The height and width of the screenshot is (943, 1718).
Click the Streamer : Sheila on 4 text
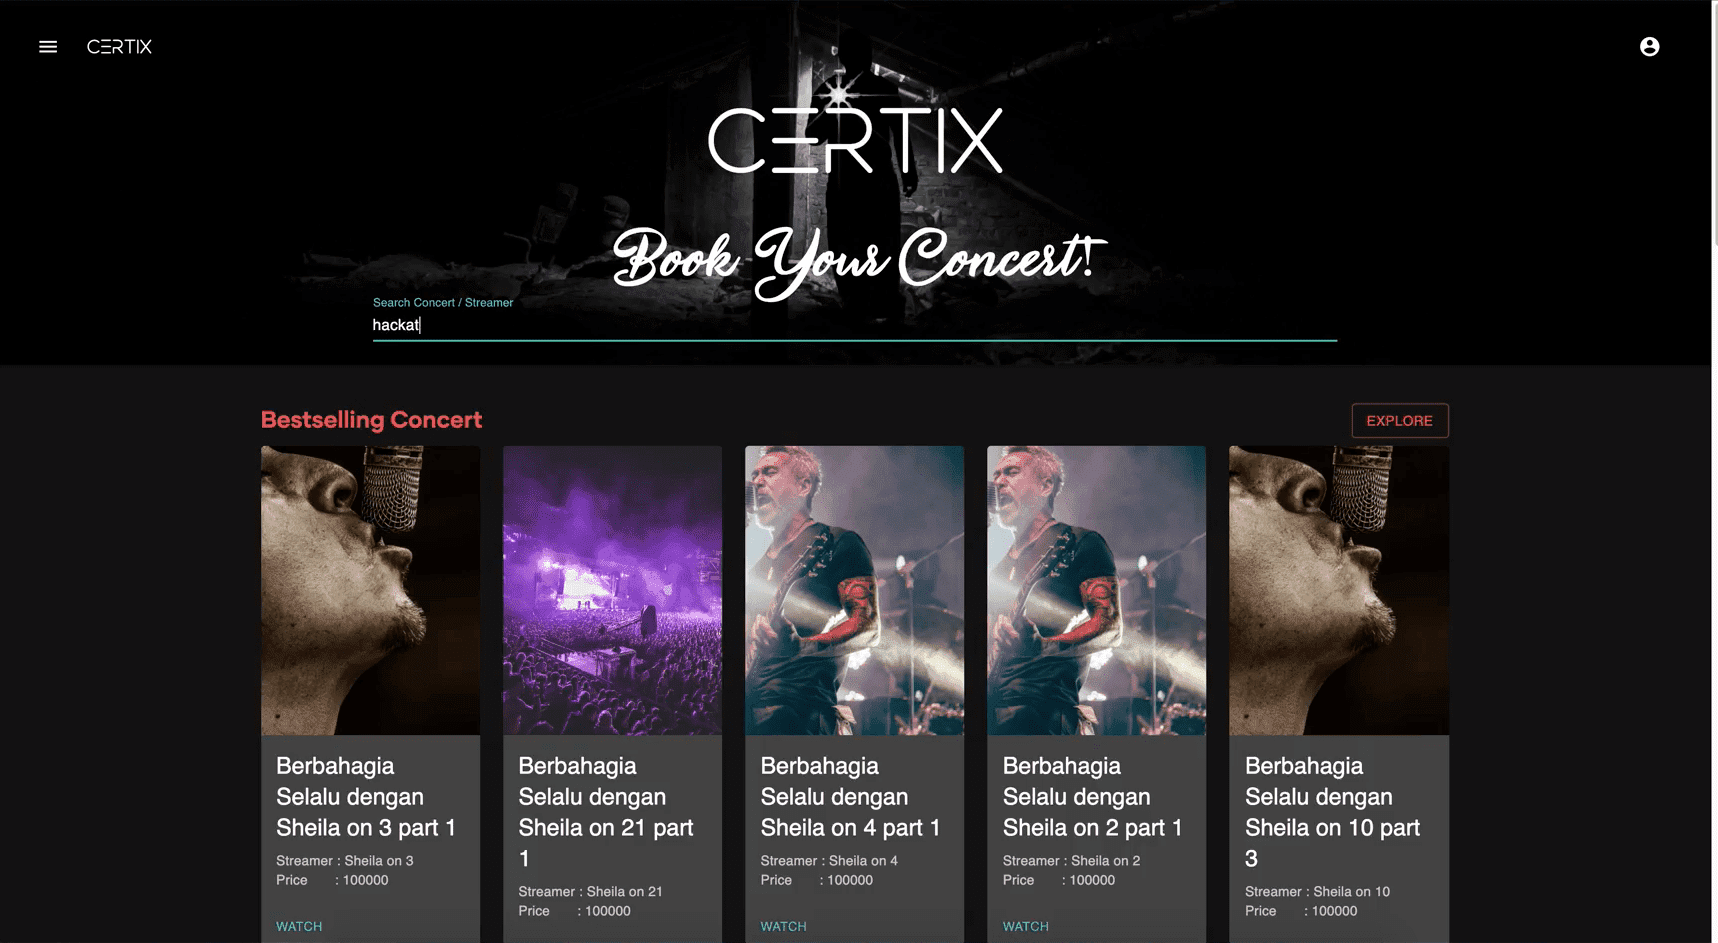click(829, 860)
